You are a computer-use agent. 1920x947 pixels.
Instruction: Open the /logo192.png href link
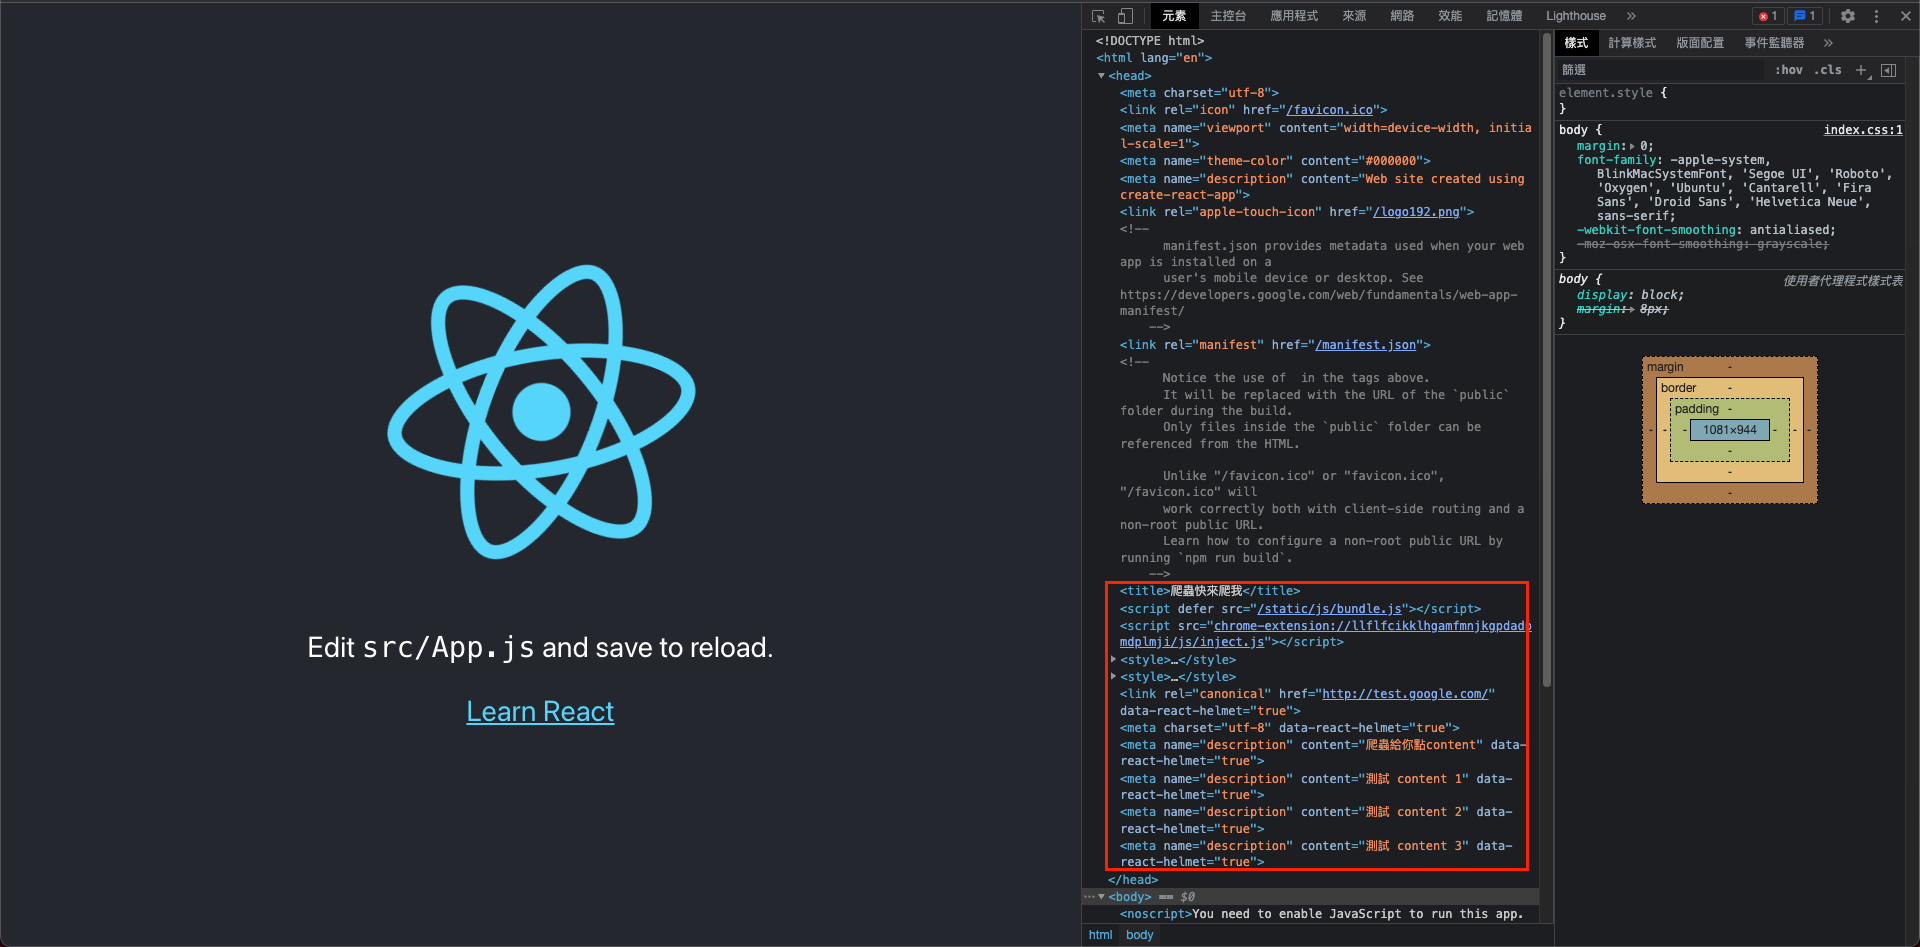1416,212
